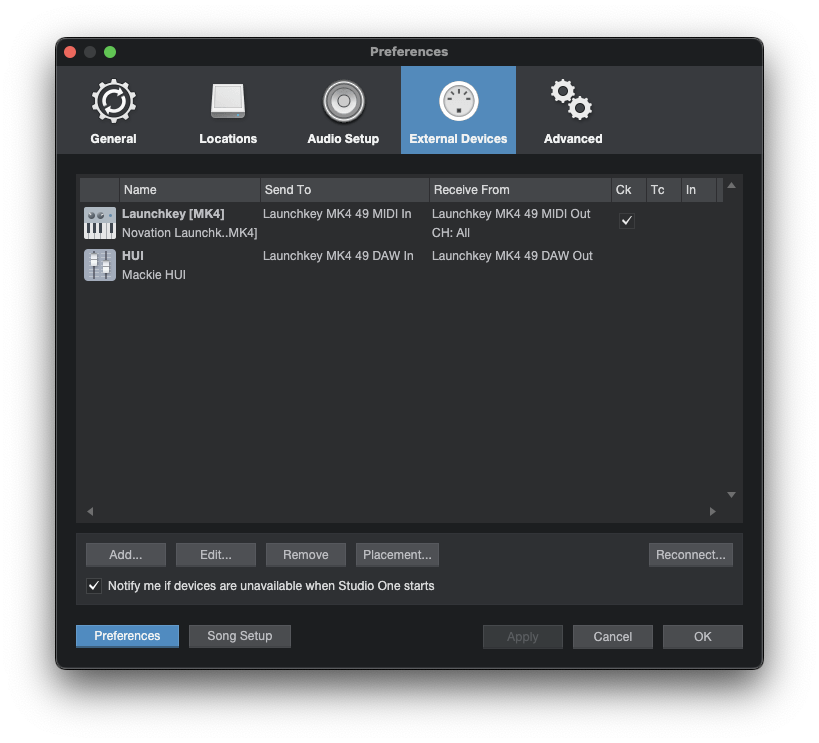
Task: Click 'Launchkey MK4 49 DAW In' cell
Action: pyautogui.click(x=338, y=256)
